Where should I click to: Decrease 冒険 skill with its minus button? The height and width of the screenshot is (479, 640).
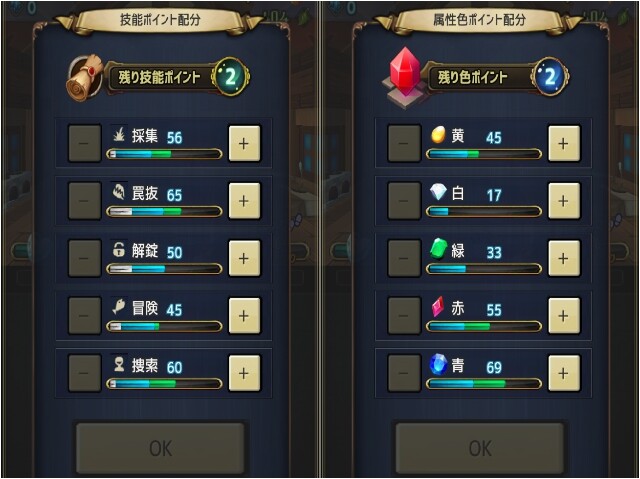tap(84, 316)
